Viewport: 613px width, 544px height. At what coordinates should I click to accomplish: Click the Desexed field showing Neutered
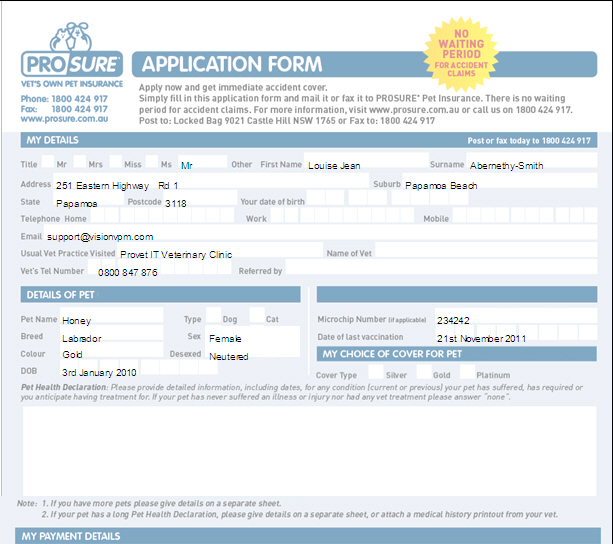click(x=252, y=350)
